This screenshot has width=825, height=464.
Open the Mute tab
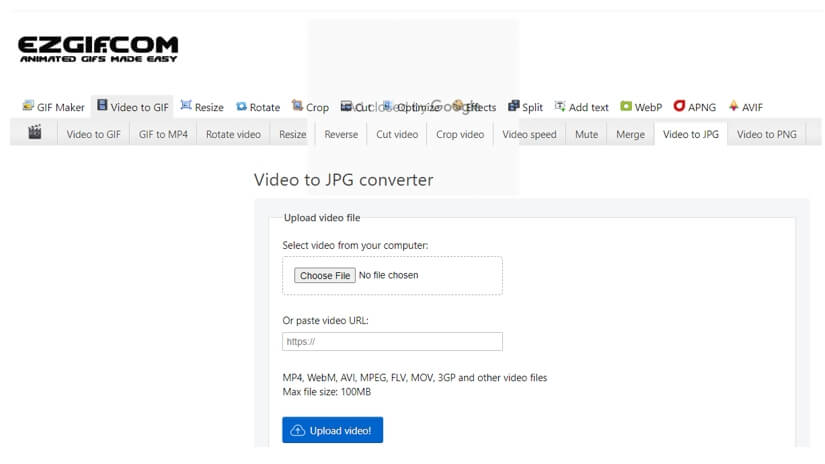click(x=586, y=134)
